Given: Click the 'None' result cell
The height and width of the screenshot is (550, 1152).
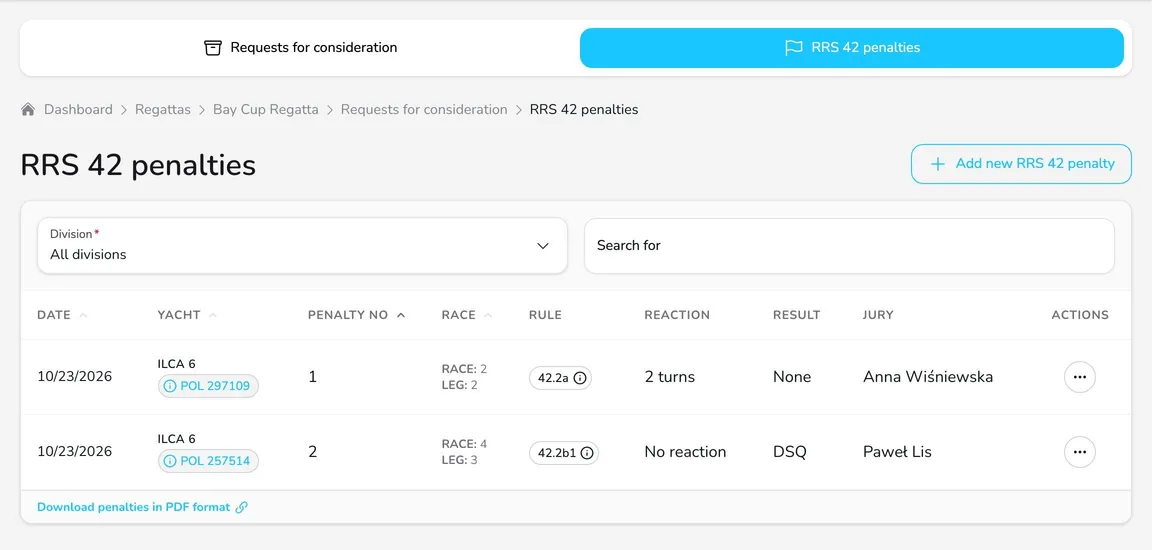Looking at the screenshot, I should click(792, 377).
